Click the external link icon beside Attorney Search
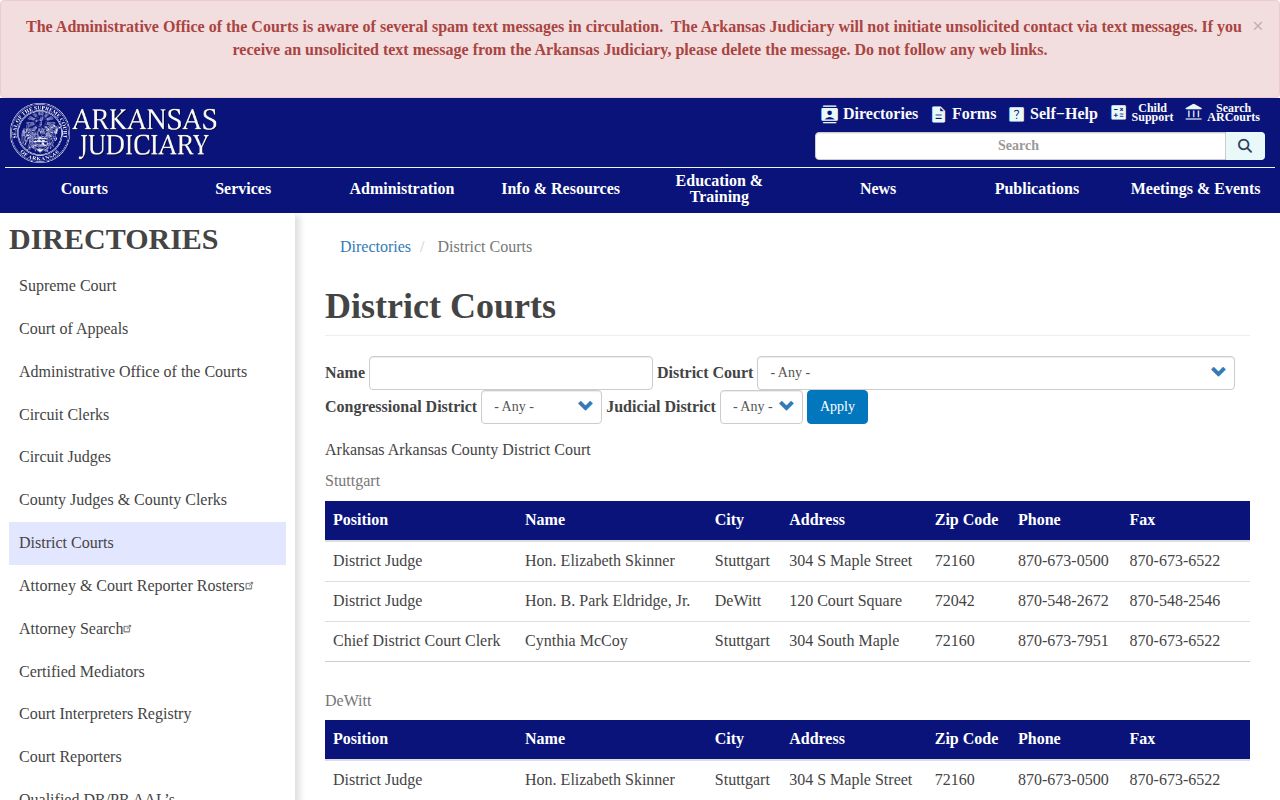 point(128,629)
